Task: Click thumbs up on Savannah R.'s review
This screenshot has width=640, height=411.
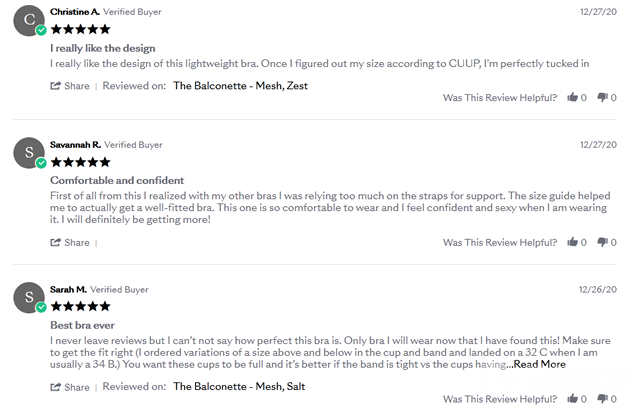Action: coord(573,242)
